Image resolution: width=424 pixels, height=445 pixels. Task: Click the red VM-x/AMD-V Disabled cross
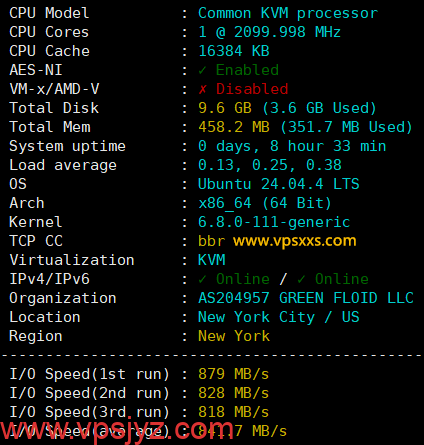(x=202, y=89)
